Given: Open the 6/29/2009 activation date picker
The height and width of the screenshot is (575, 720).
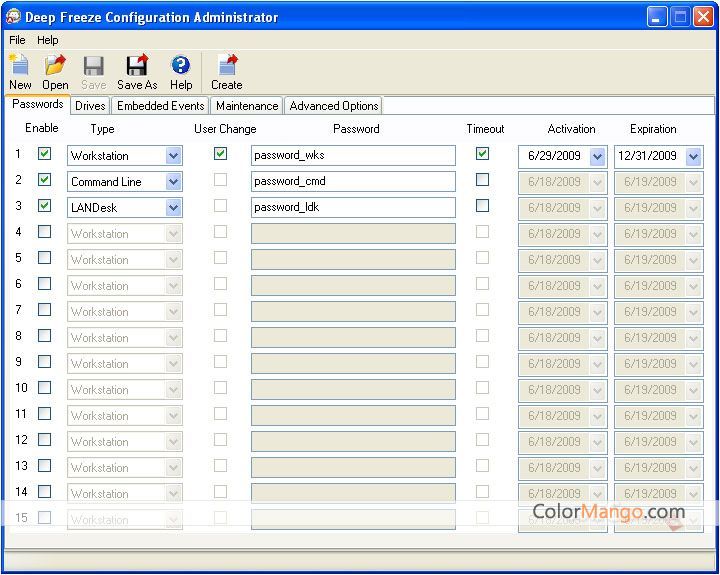Looking at the screenshot, I should [597, 156].
